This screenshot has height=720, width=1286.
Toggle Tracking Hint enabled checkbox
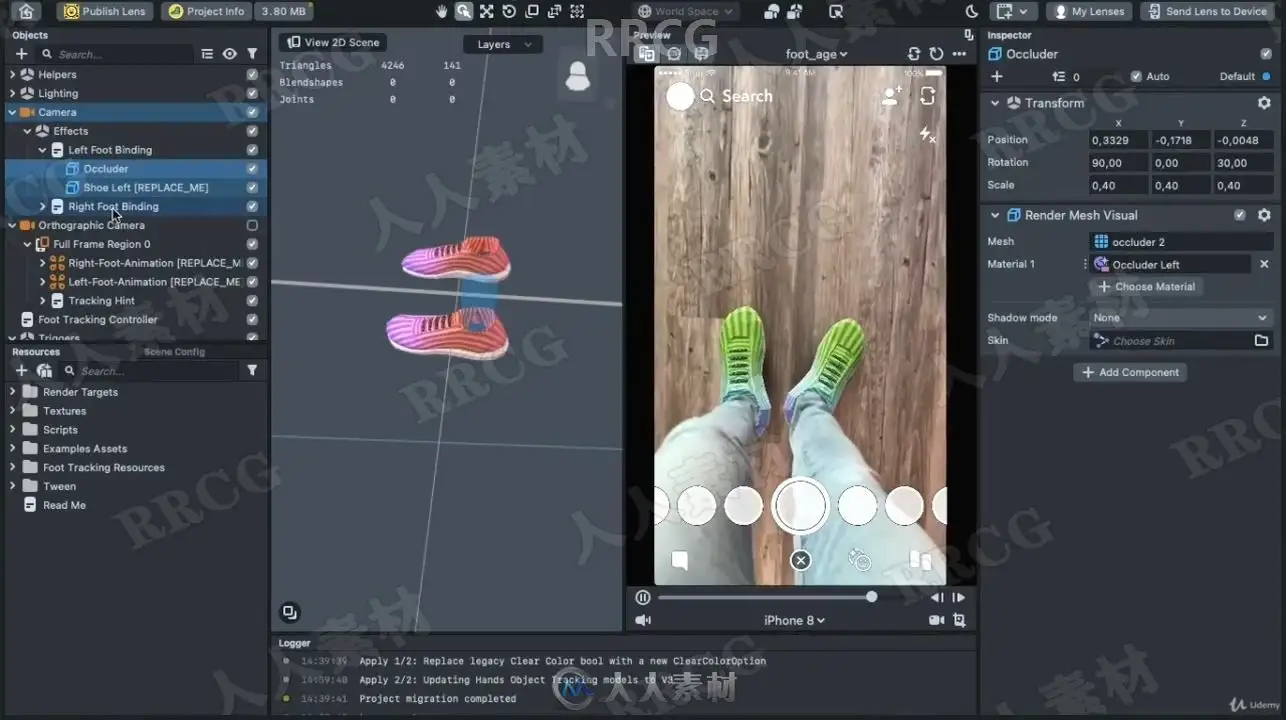(252, 300)
